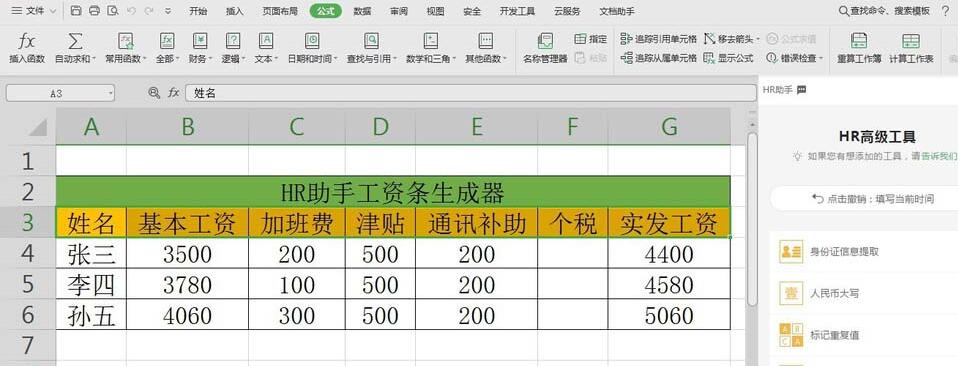Expand the 自动求和 dropdown arrow
Screen dimensions: 958x366
pos(95,59)
